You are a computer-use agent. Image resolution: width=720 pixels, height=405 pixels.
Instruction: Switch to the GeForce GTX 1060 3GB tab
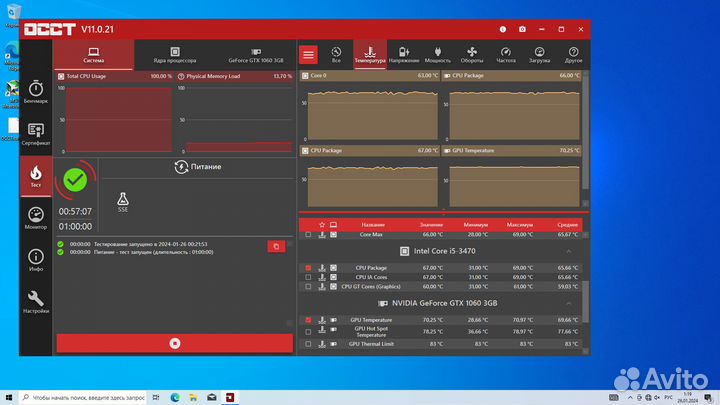(255, 54)
